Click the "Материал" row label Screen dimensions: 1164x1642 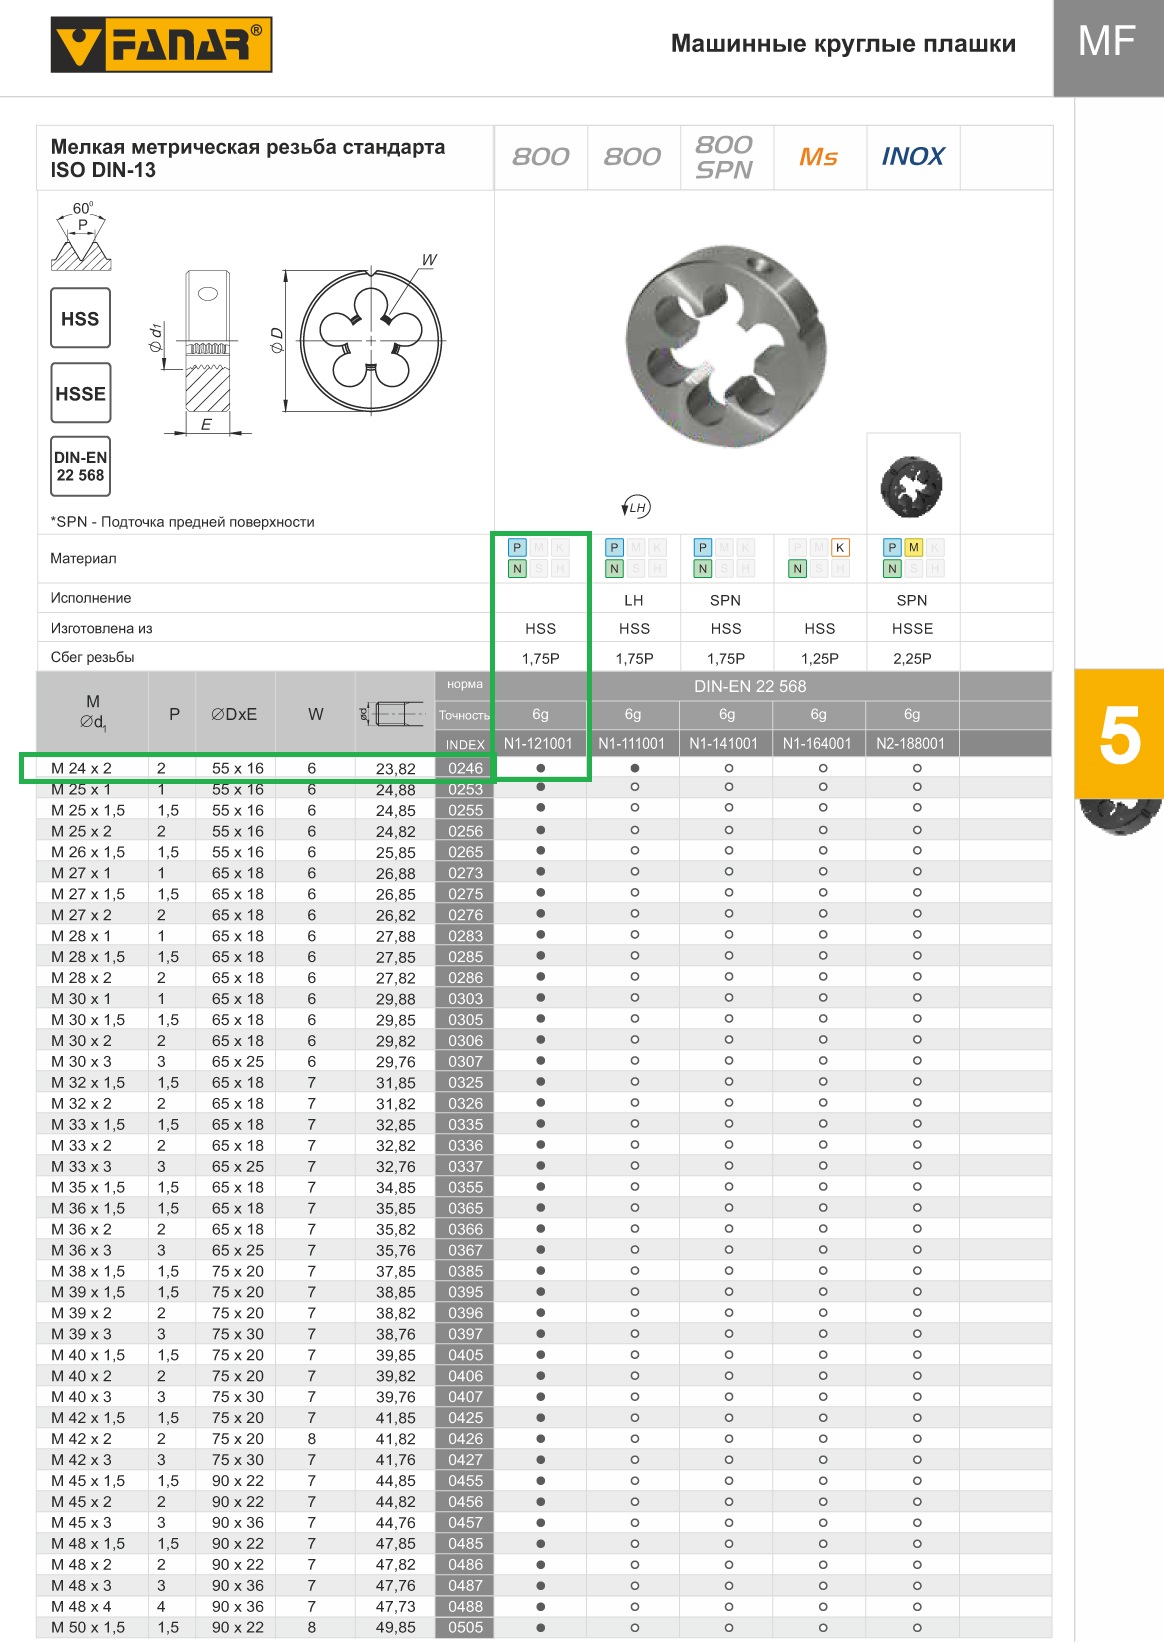[x=83, y=558]
